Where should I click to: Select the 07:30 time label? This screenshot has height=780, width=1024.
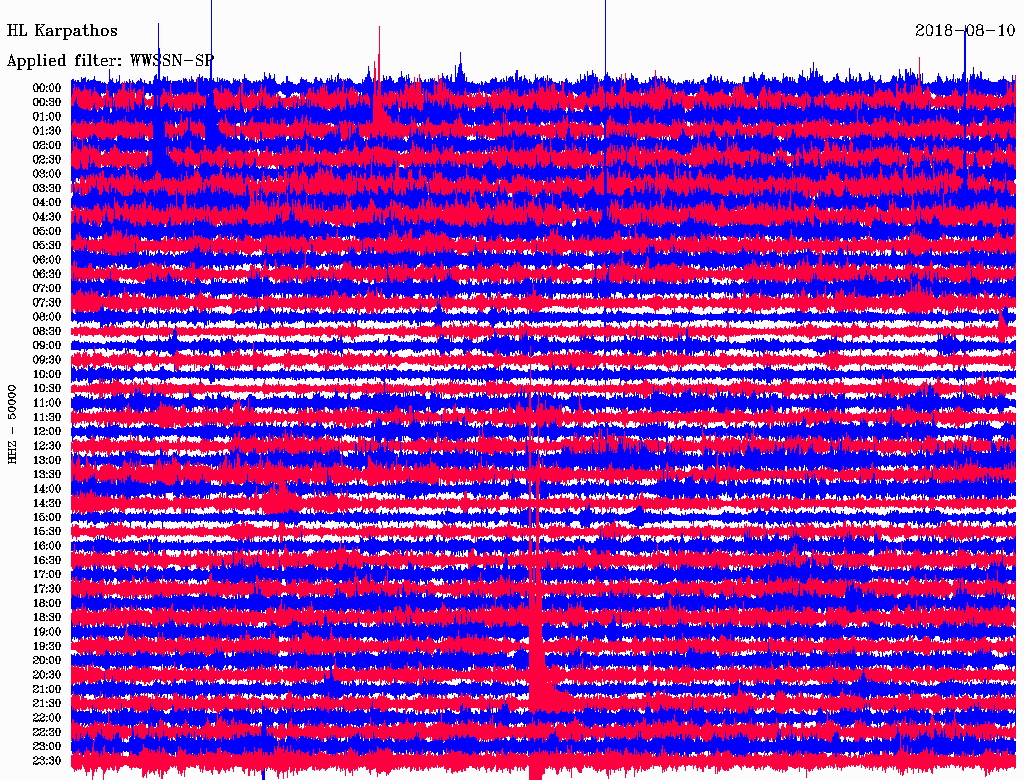pos(47,303)
